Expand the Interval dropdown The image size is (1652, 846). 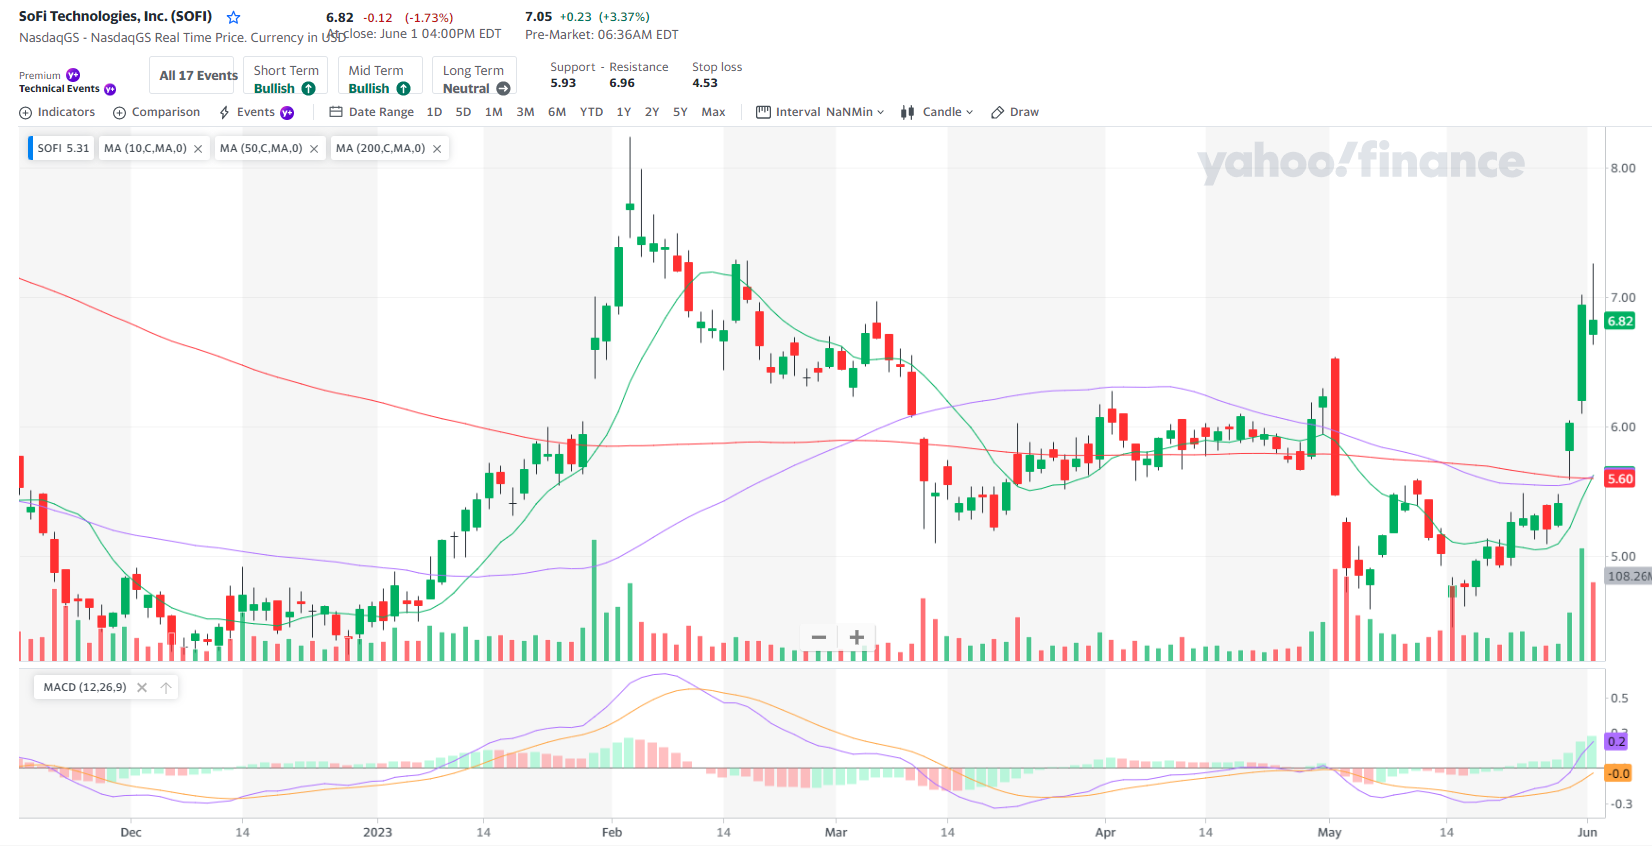[x=820, y=112]
